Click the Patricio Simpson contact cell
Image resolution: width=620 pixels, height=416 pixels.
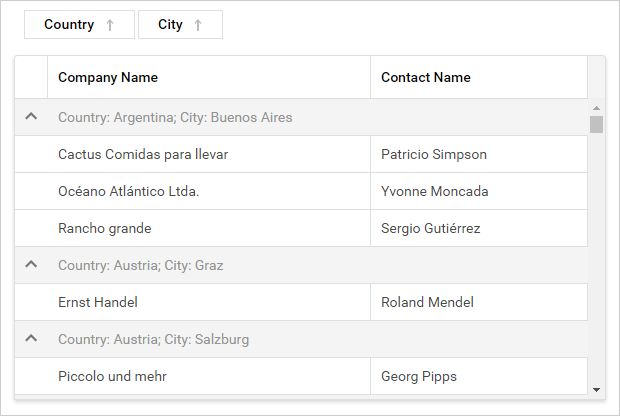[434, 154]
